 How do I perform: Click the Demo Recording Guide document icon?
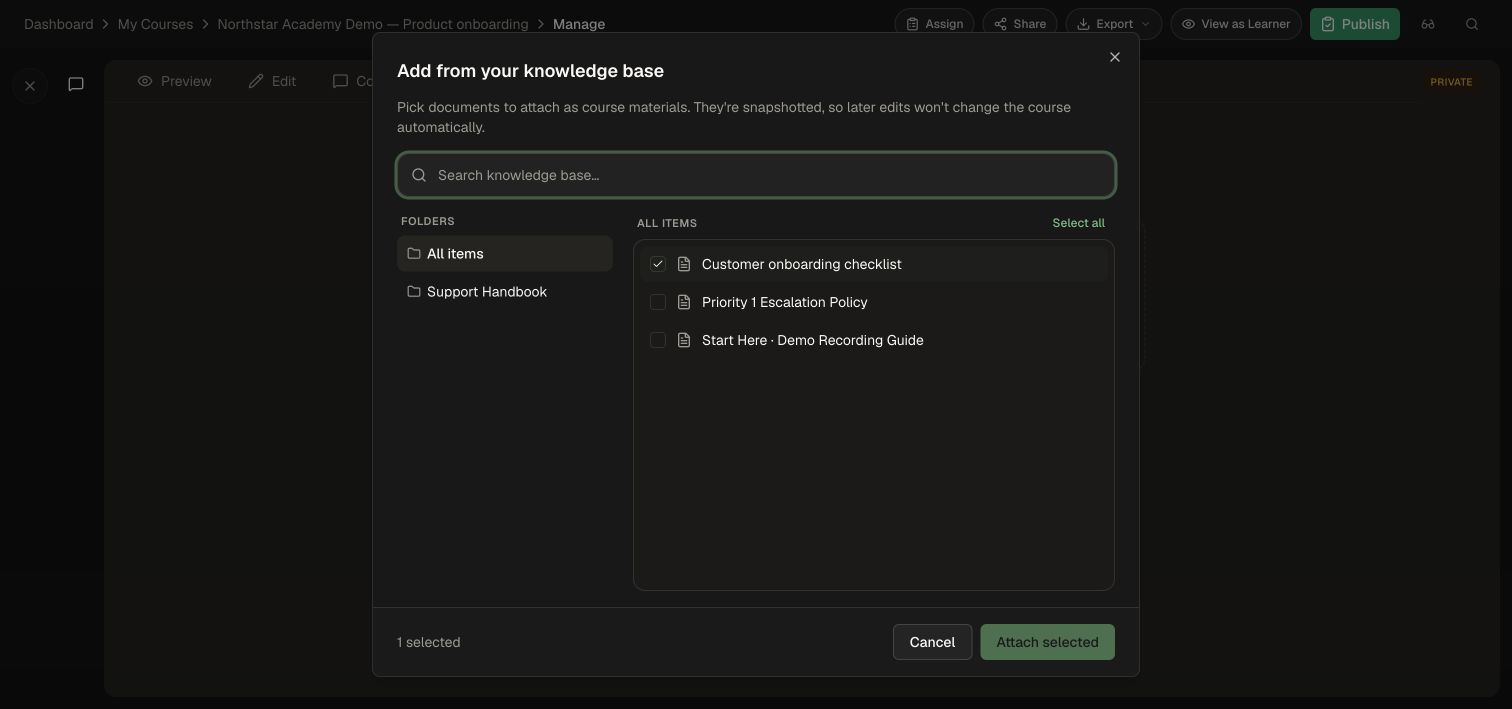click(x=684, y=340)
